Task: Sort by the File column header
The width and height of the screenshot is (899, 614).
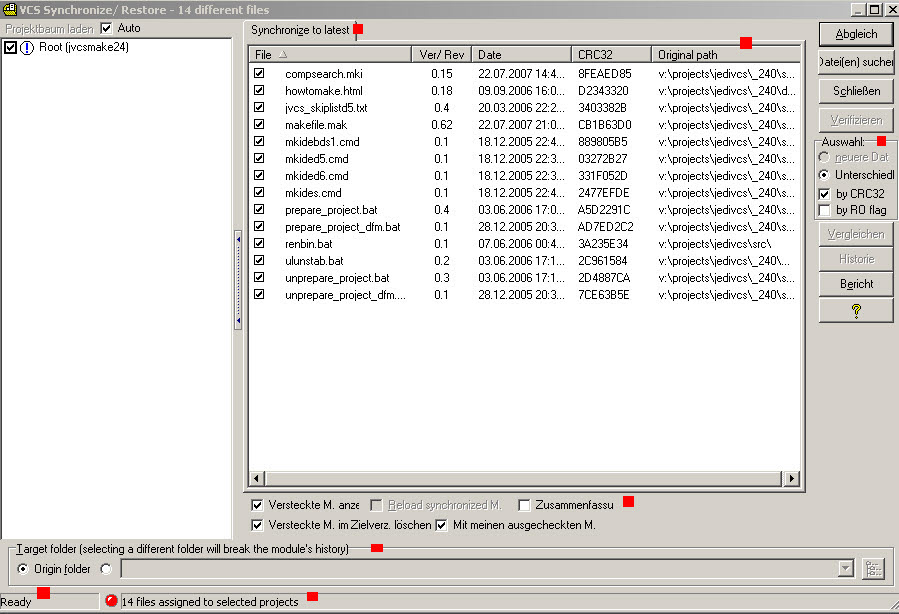Action: 329,54
